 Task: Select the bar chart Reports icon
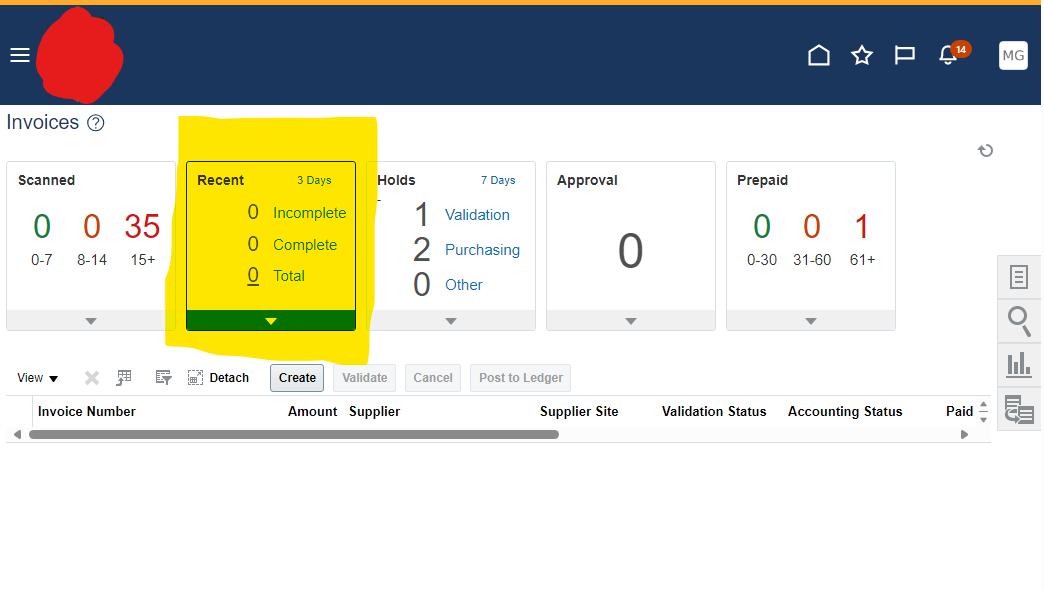tap(1019, 364)
